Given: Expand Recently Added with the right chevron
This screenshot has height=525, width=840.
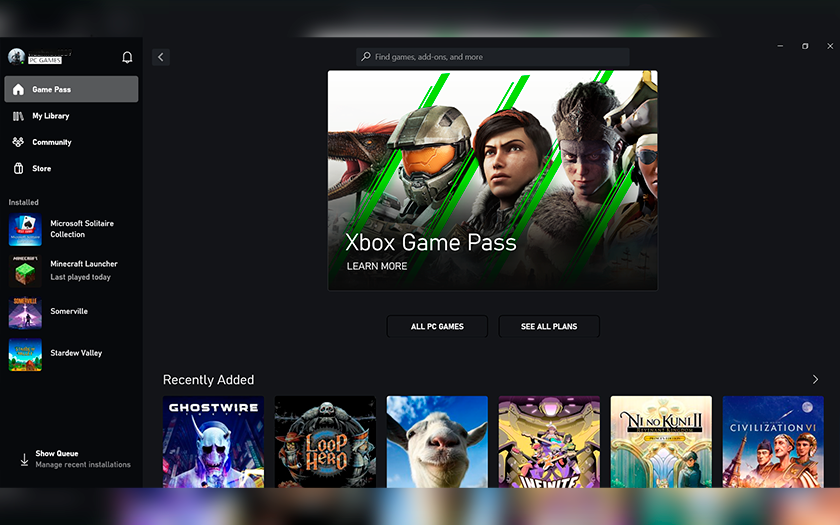Looking at the screenshot, I should click(815, 380).
